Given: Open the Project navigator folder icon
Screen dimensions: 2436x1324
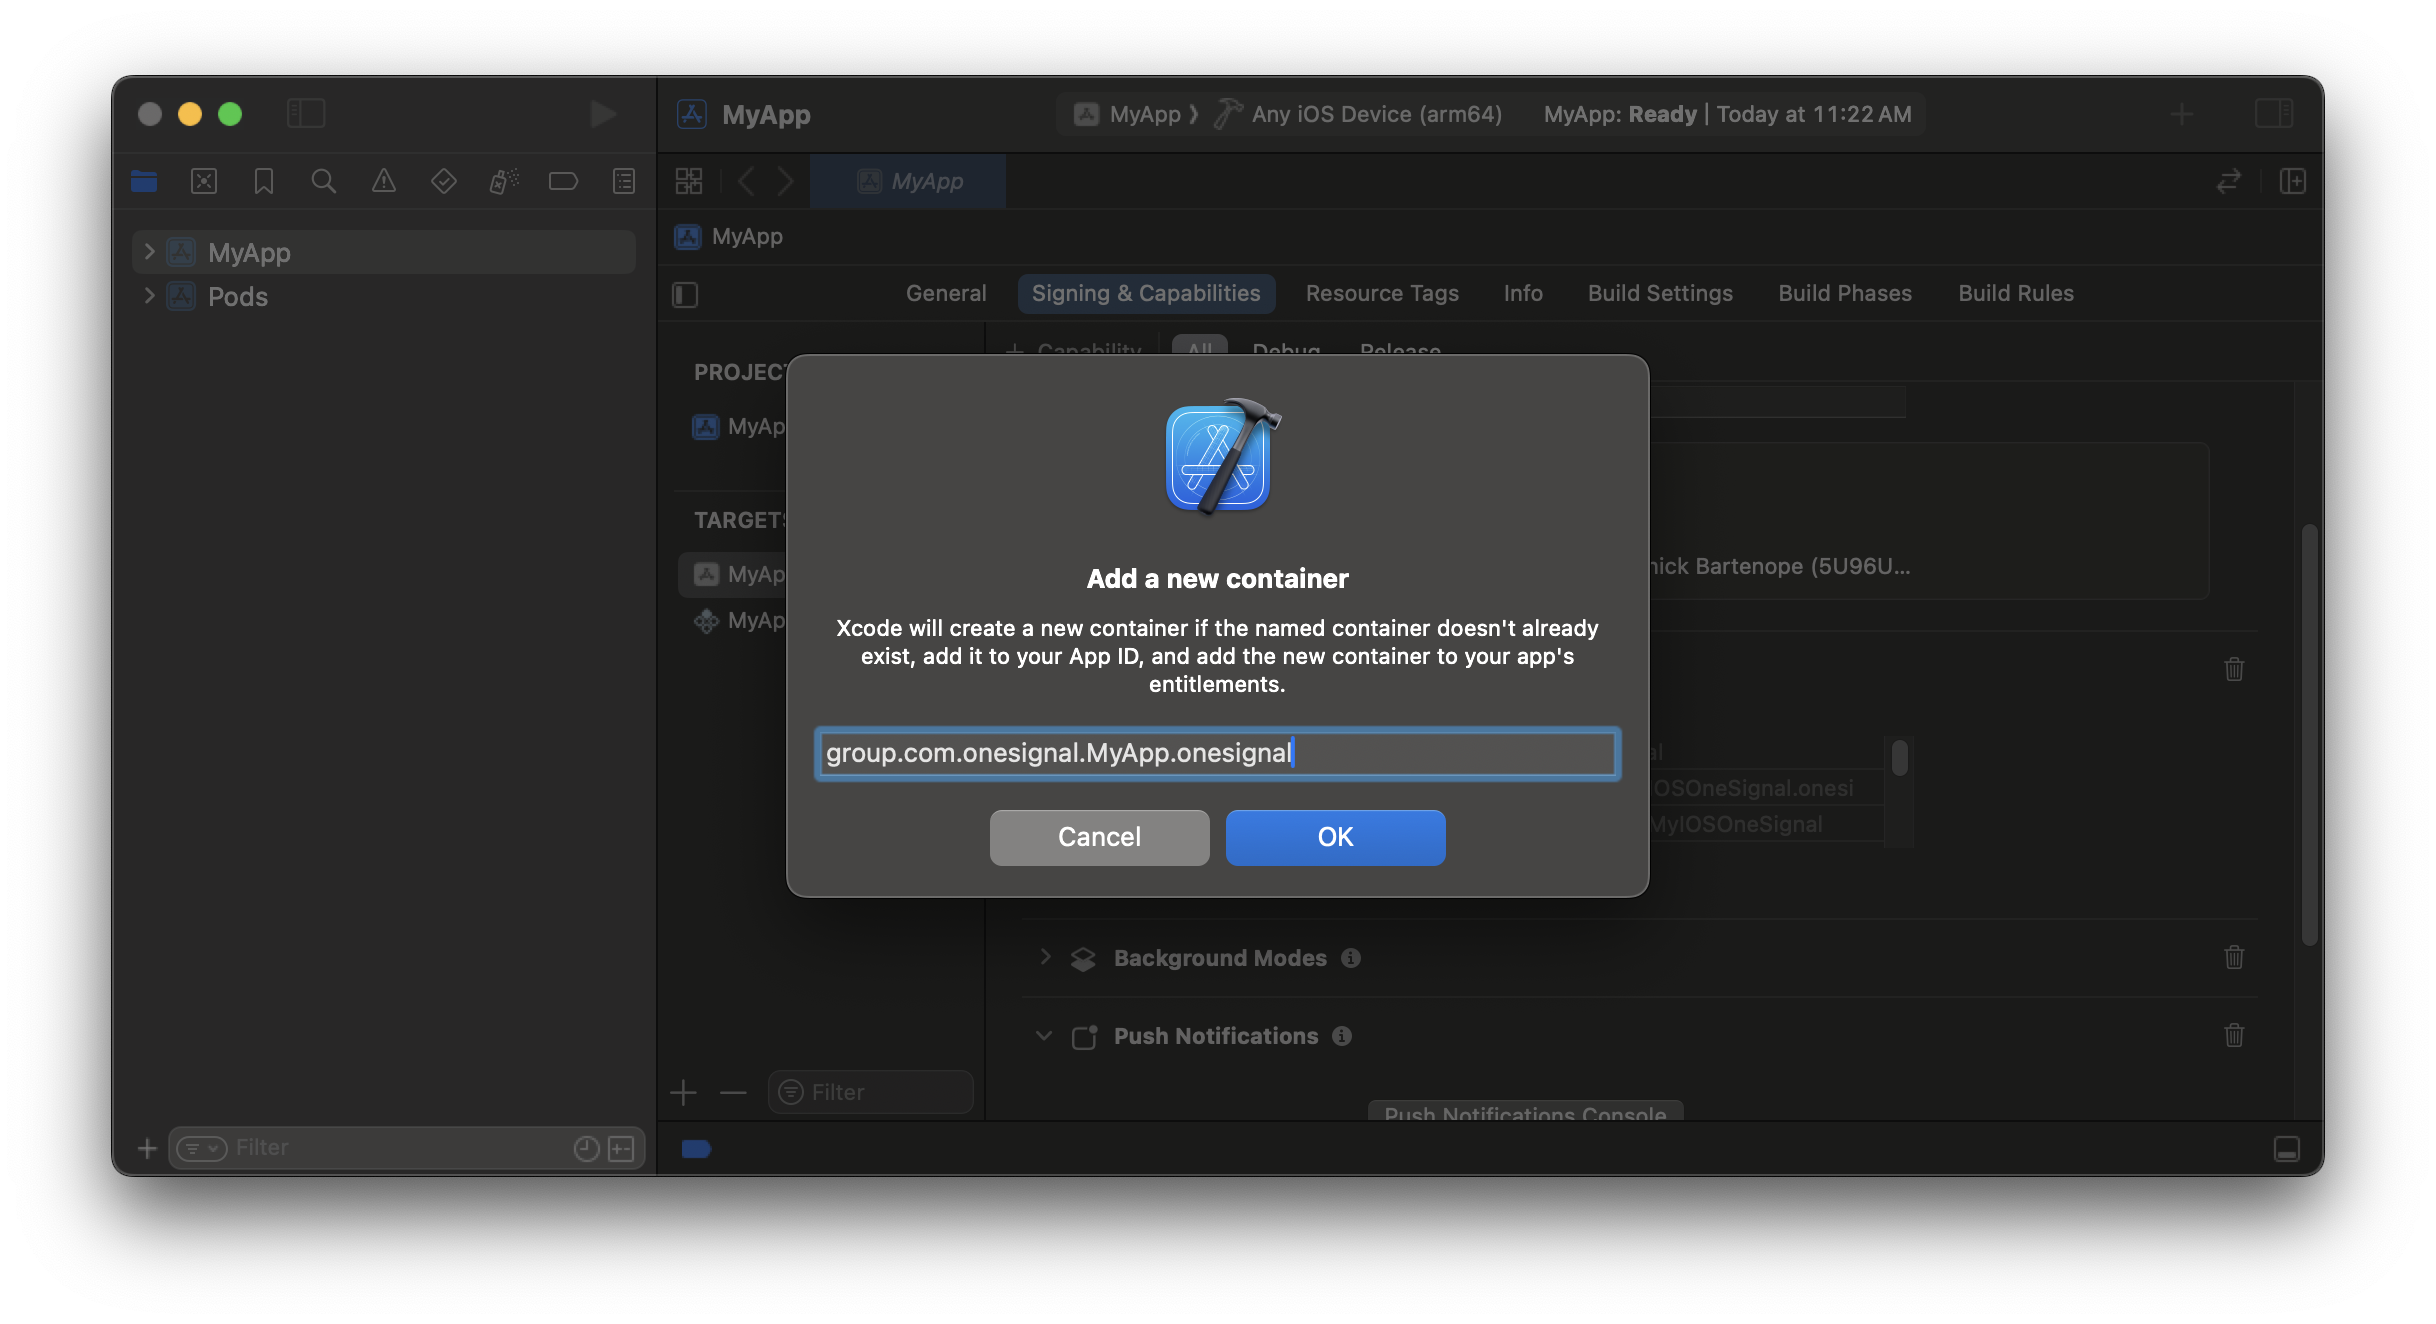Looking at the screenshot, I should (144, 181).
